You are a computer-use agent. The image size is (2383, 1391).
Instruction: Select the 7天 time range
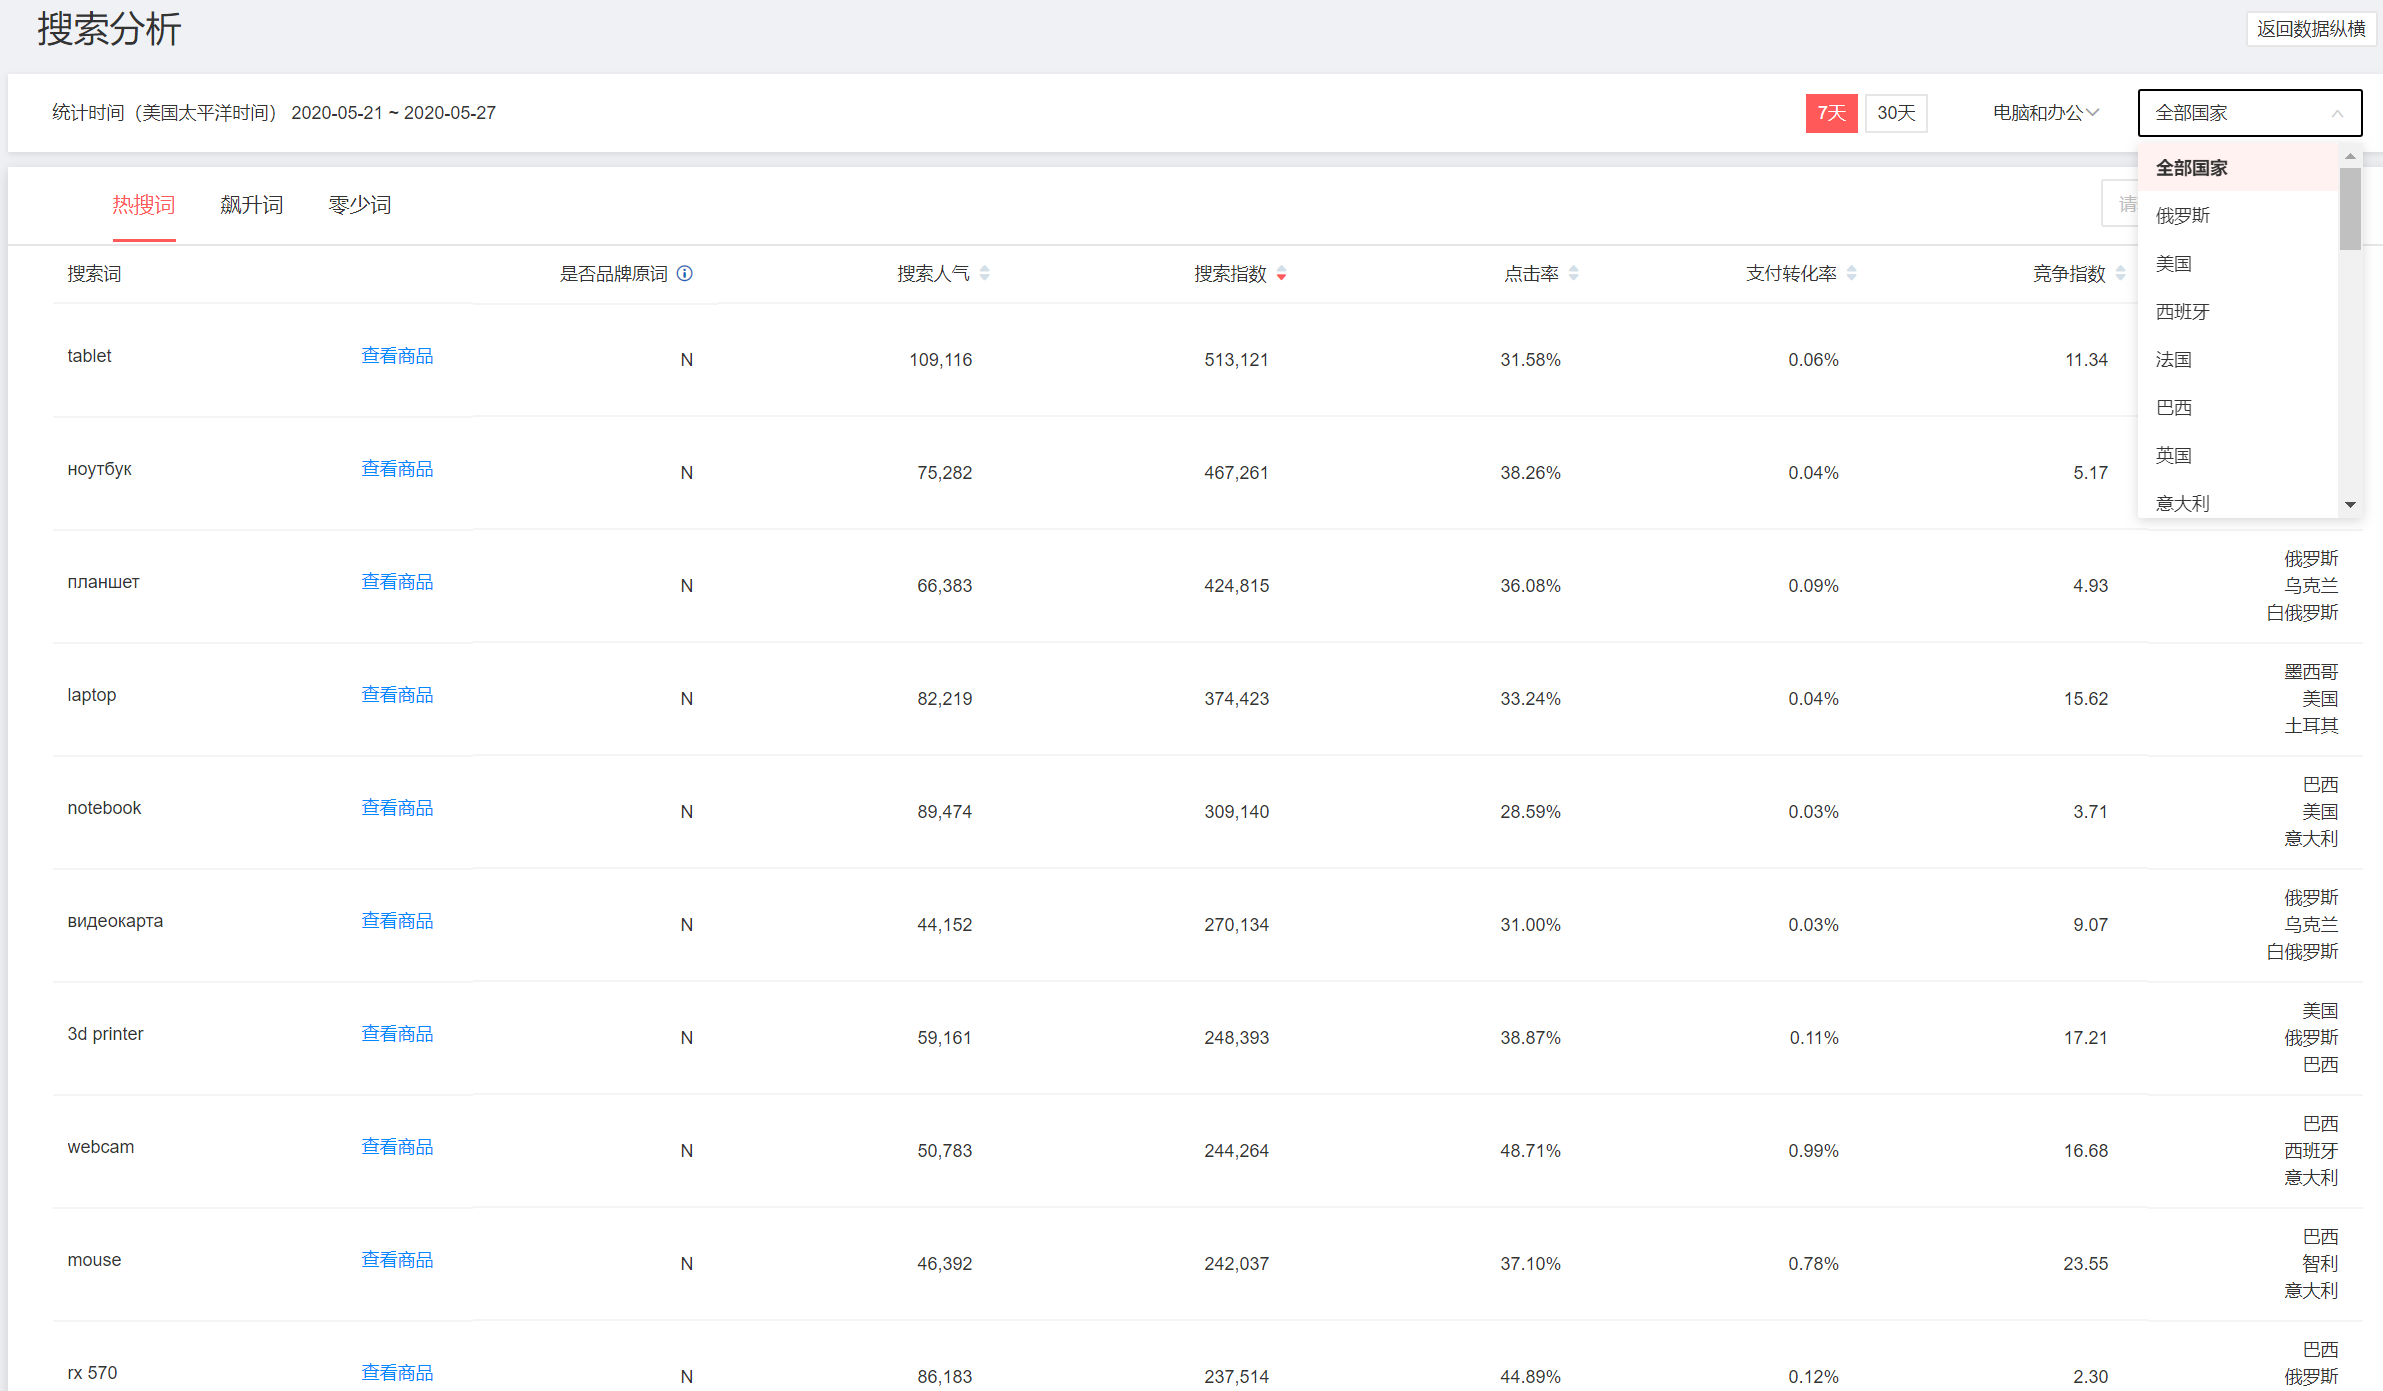coord(1831,113)
